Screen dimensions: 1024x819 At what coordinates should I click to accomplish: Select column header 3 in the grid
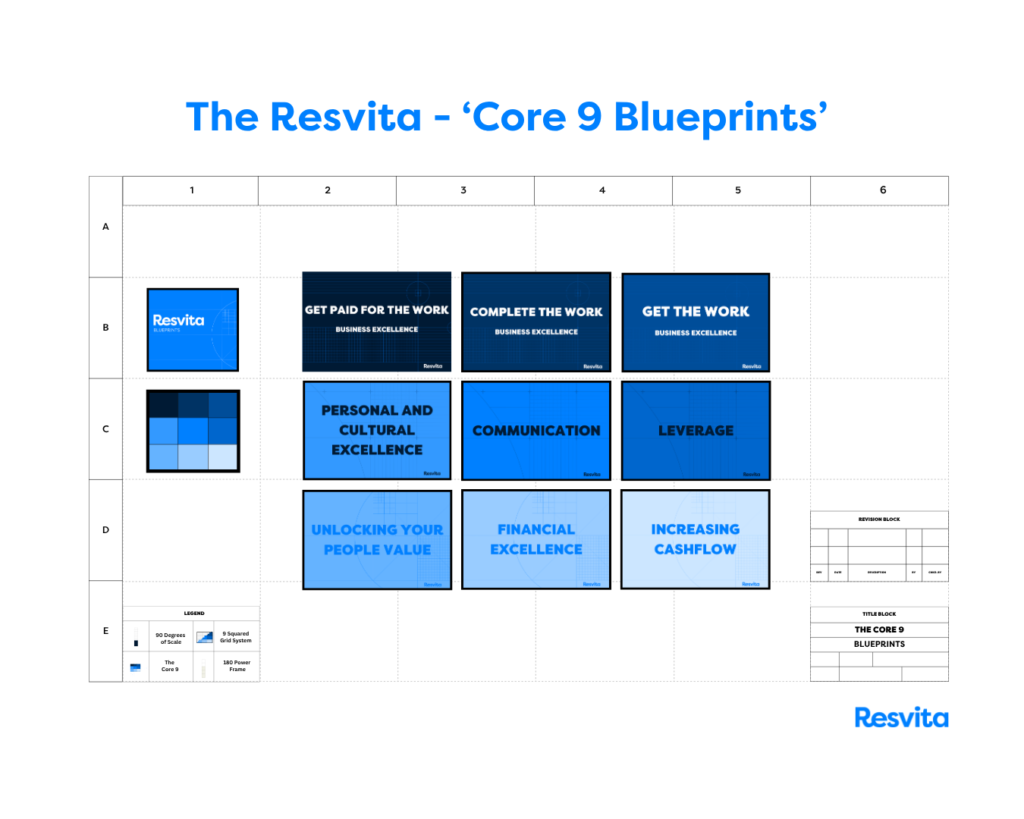pos(464,190)
